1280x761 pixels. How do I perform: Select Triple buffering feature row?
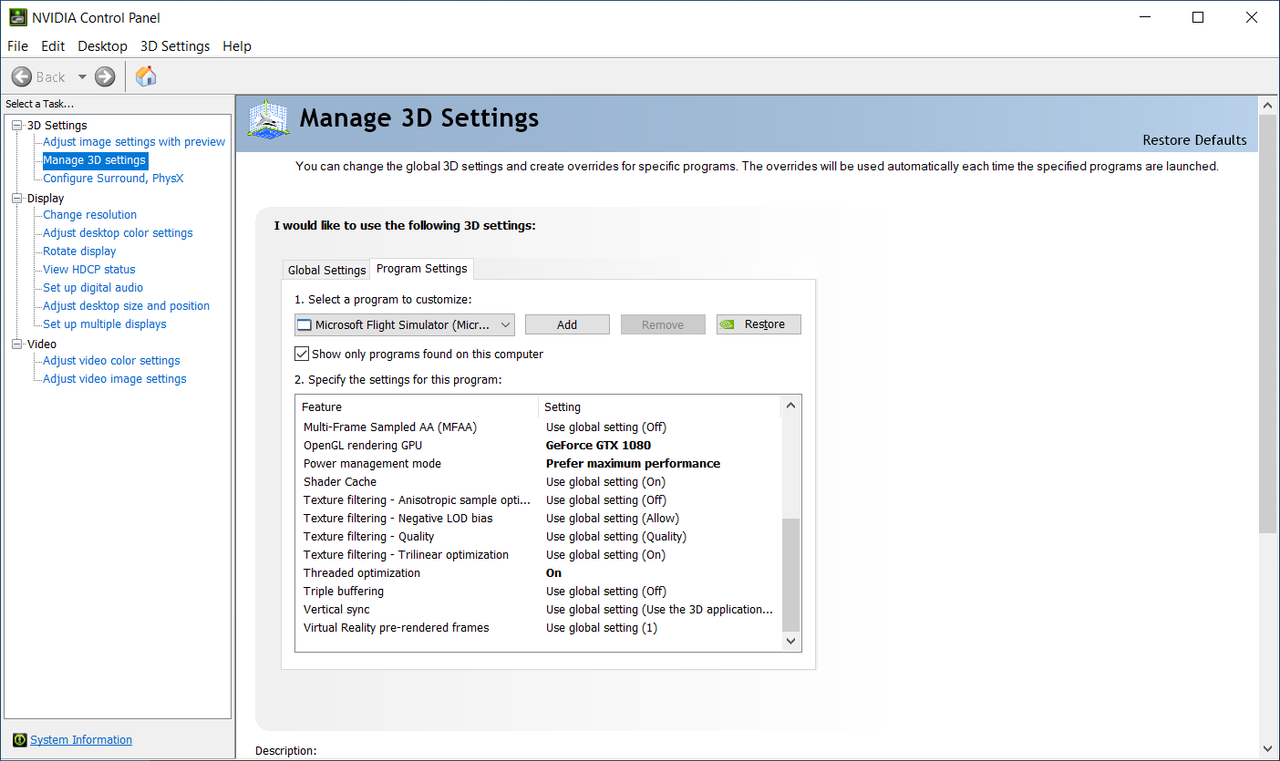(538, 591)
